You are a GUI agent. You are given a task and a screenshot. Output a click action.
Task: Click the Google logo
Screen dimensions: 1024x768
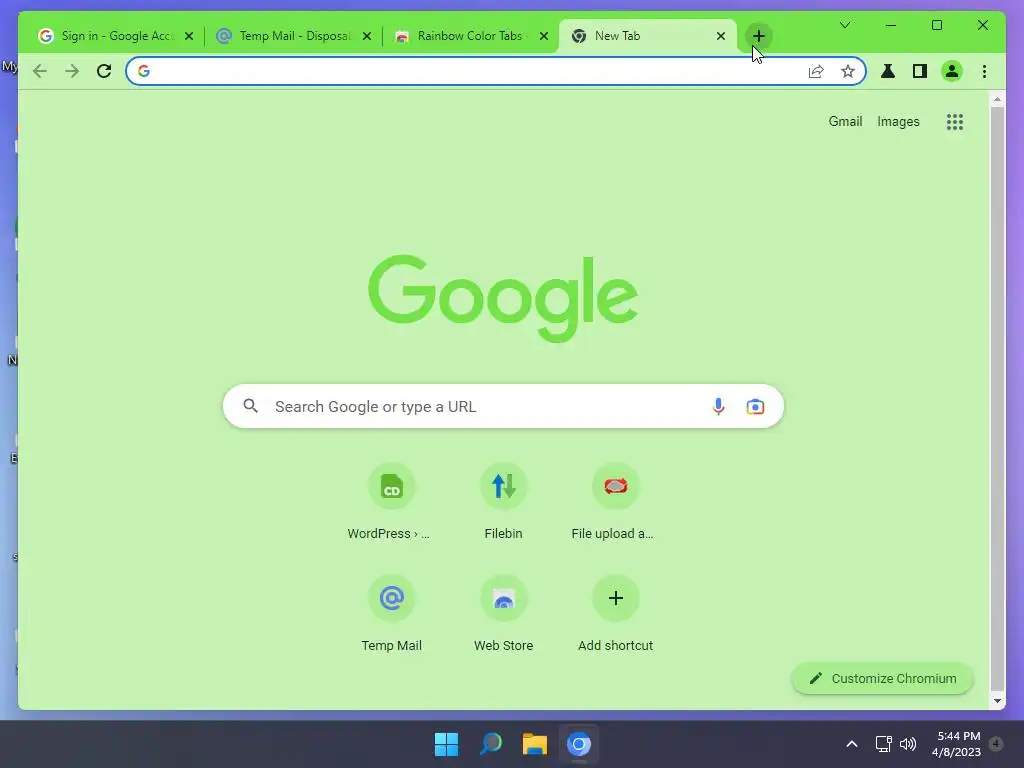(503, 298)
